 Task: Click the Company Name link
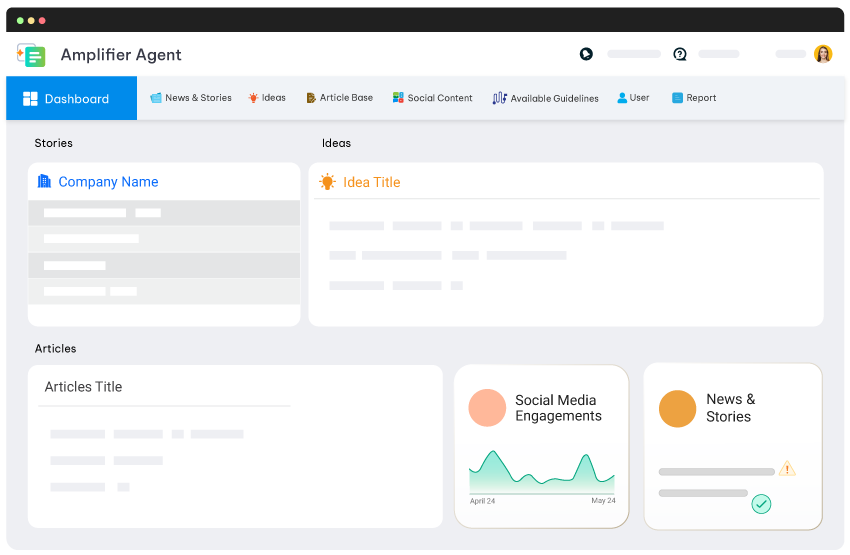tap(108, 182)
